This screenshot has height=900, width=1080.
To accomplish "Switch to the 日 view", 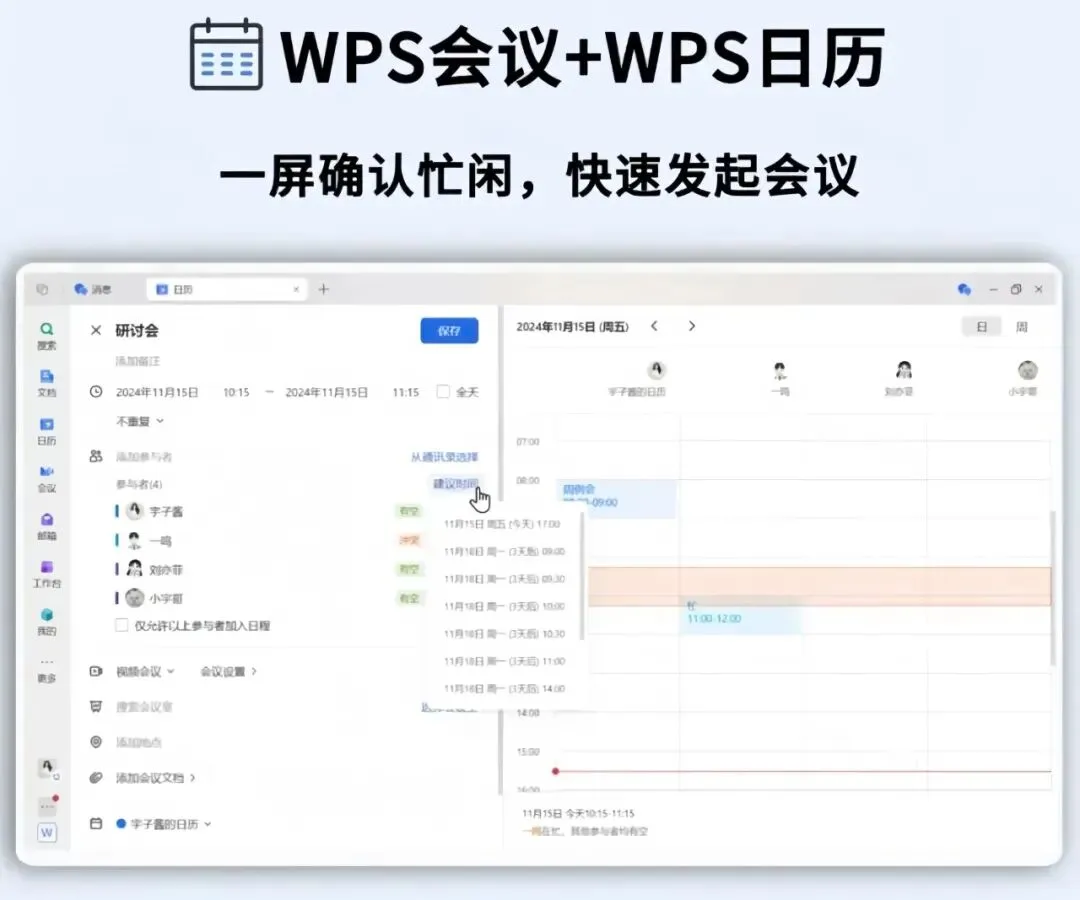I will [982, 327].
